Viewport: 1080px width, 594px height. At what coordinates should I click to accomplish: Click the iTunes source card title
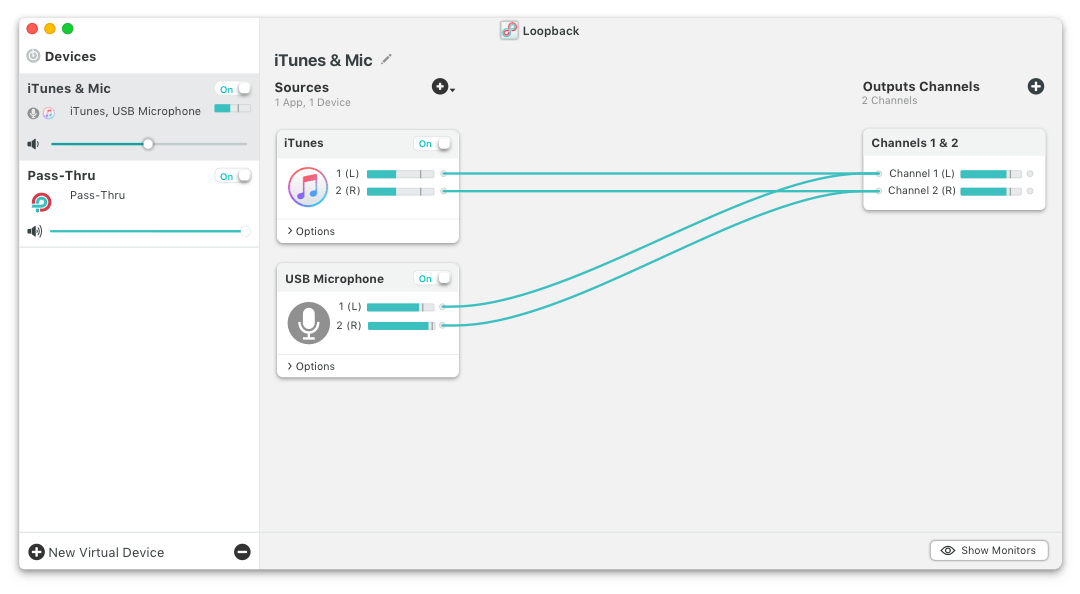[x=304, y=143]
